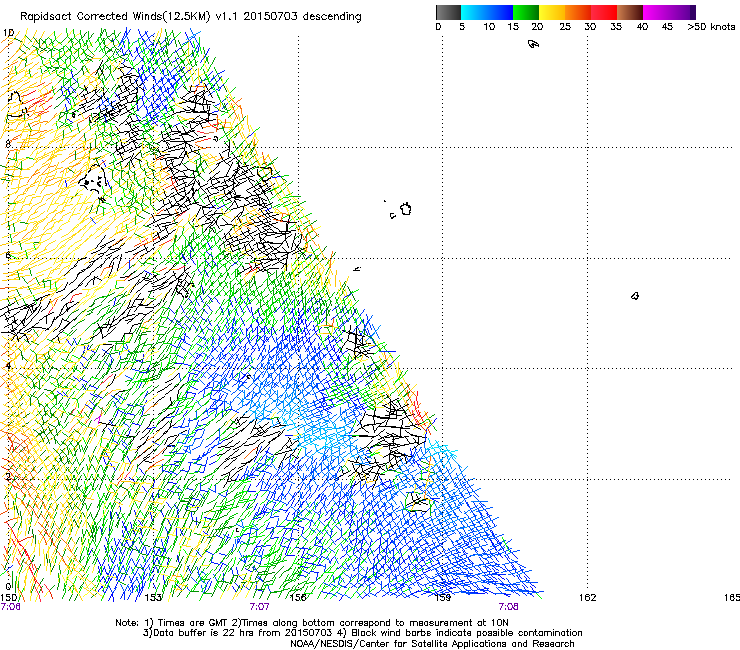740x650 pixels.
Task: Click the '156' longitude axis label
Action: (x=298, y=598)
